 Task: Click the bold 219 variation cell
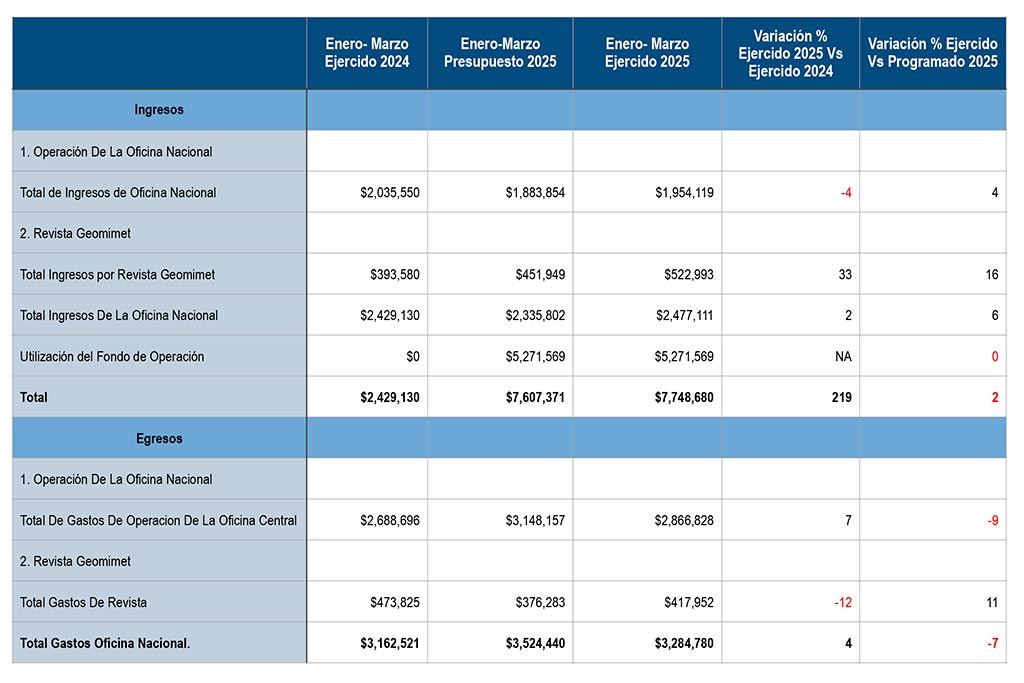tap(839, 398)
